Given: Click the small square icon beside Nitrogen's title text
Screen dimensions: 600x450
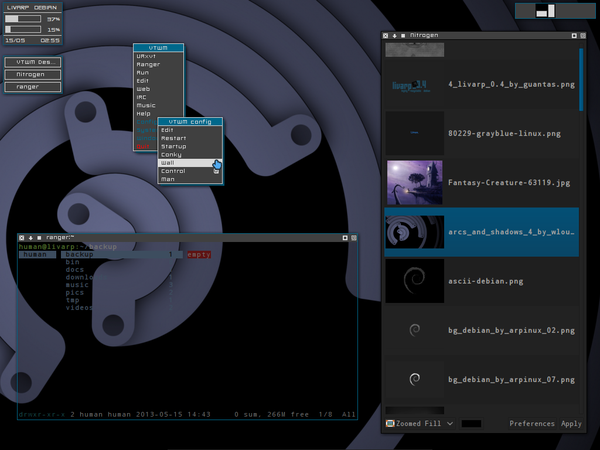Looking at the screenshot, I should pos(403,36).
